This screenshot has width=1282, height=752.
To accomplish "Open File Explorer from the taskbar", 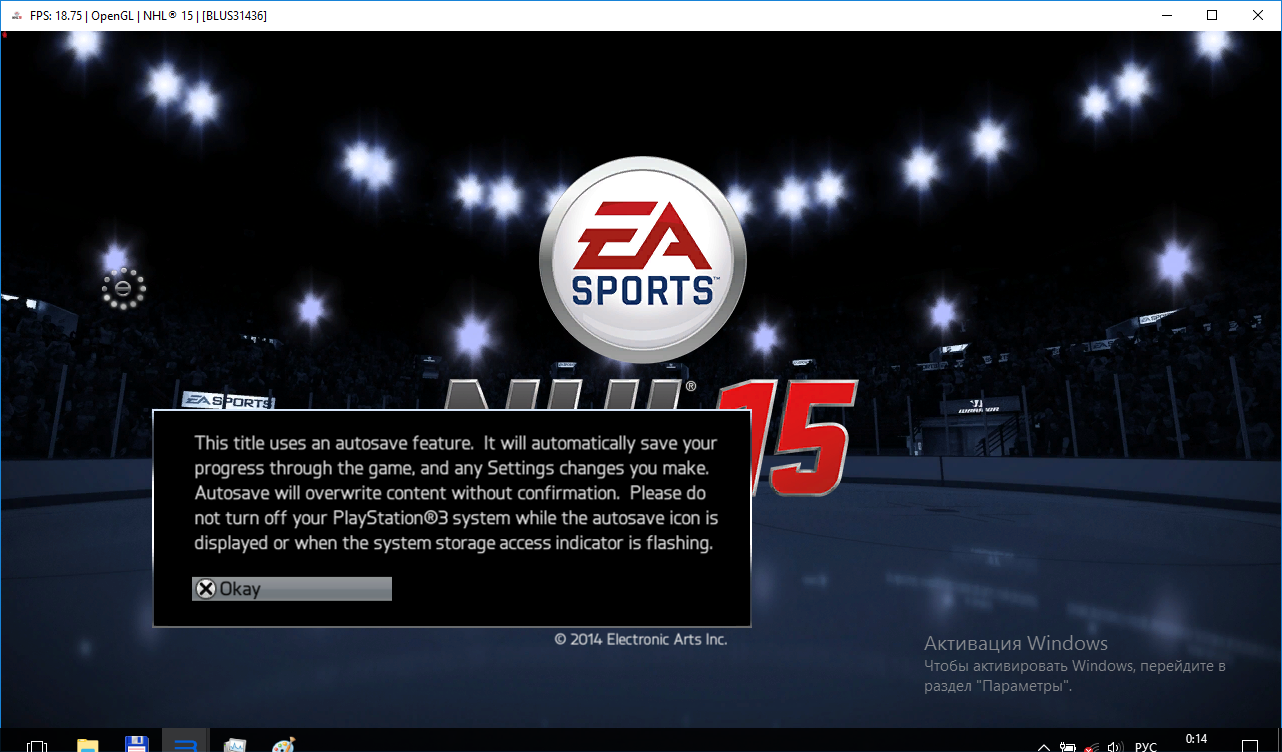I will tap(88, 745).
